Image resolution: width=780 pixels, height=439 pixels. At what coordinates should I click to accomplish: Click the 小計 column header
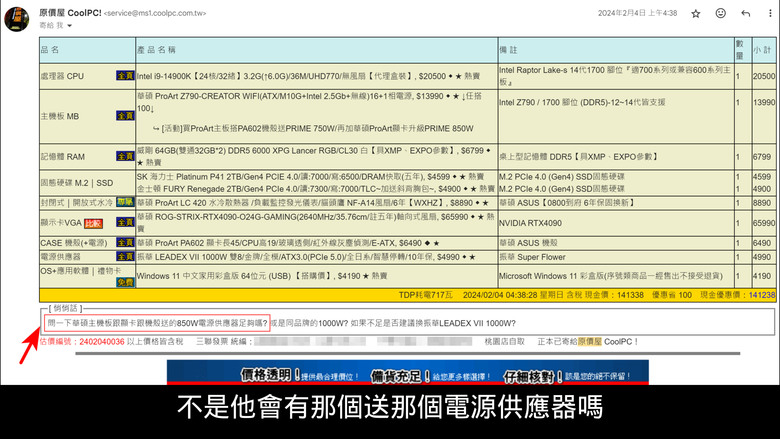pos(762,50)
